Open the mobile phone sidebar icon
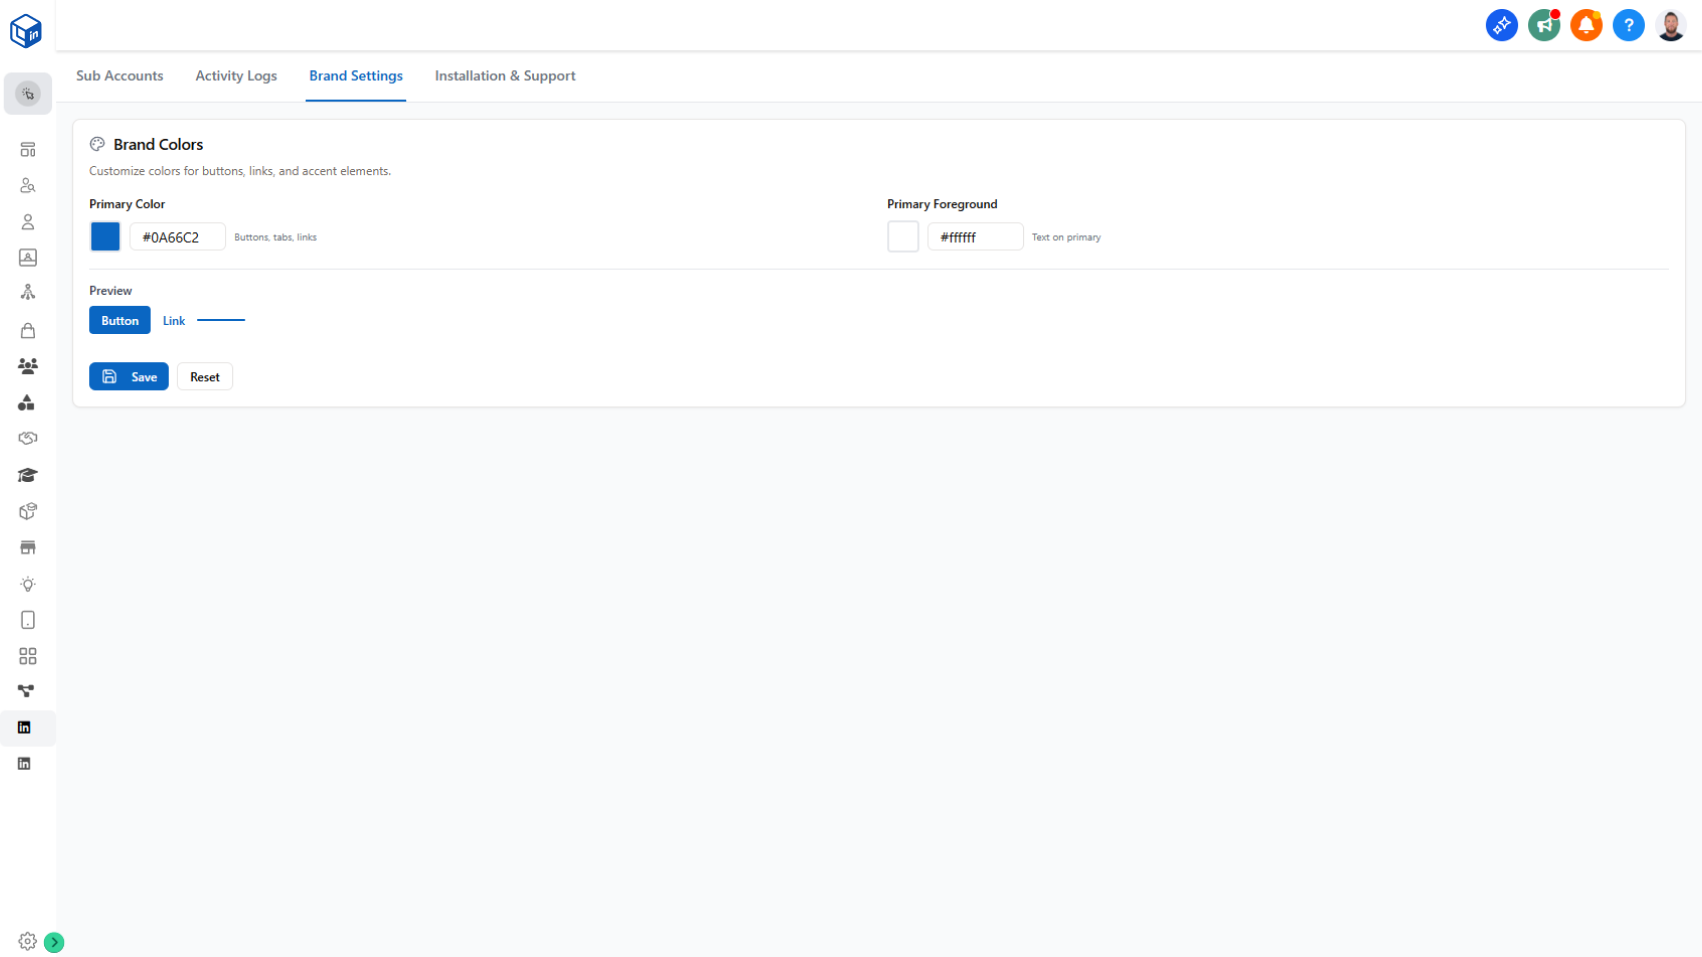 pos(28,620)
